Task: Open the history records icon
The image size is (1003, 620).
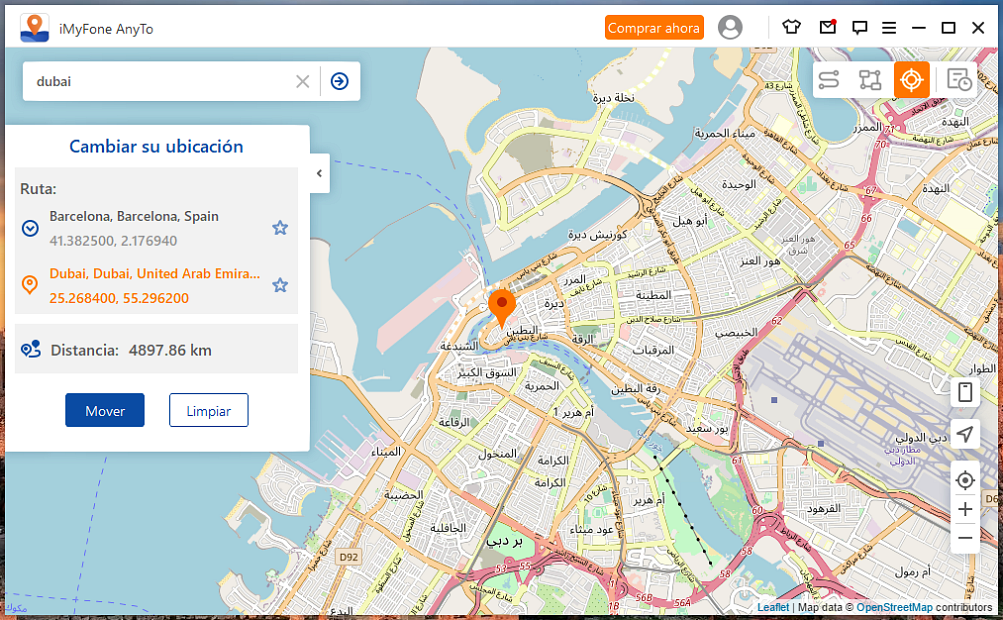Action: [959, 80]
